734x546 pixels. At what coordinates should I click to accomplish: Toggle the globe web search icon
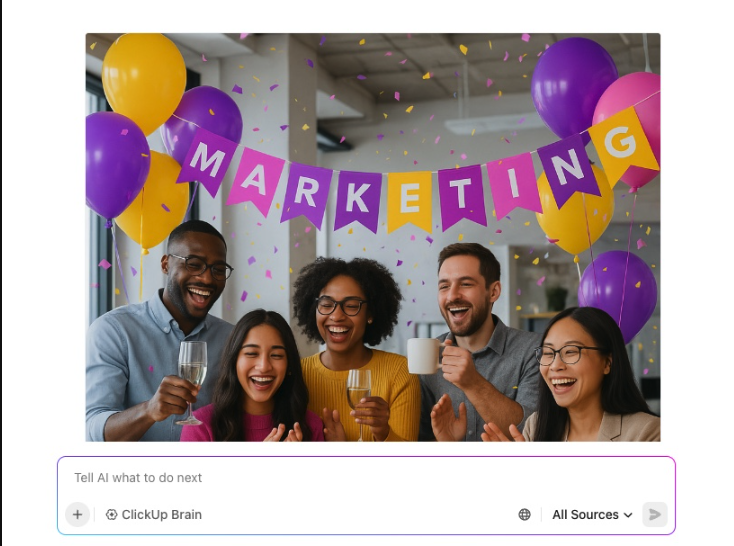pos(525,515)
